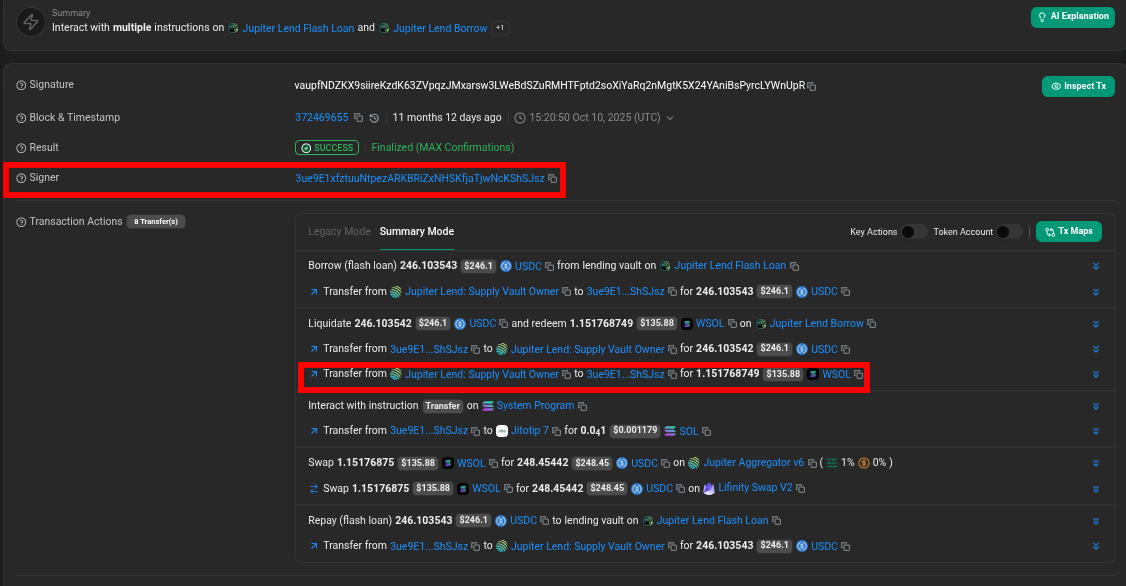
Task: Click 'Finalized (MAX Confirmations)' text
Action: click(x=442, y=148)
